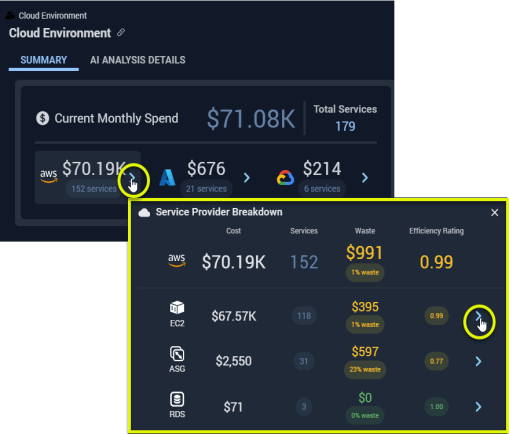Image resolution: width=509 pixels, height=434 pixels.
Task: Click the Services column header
Action: click(x=304, y=231)
